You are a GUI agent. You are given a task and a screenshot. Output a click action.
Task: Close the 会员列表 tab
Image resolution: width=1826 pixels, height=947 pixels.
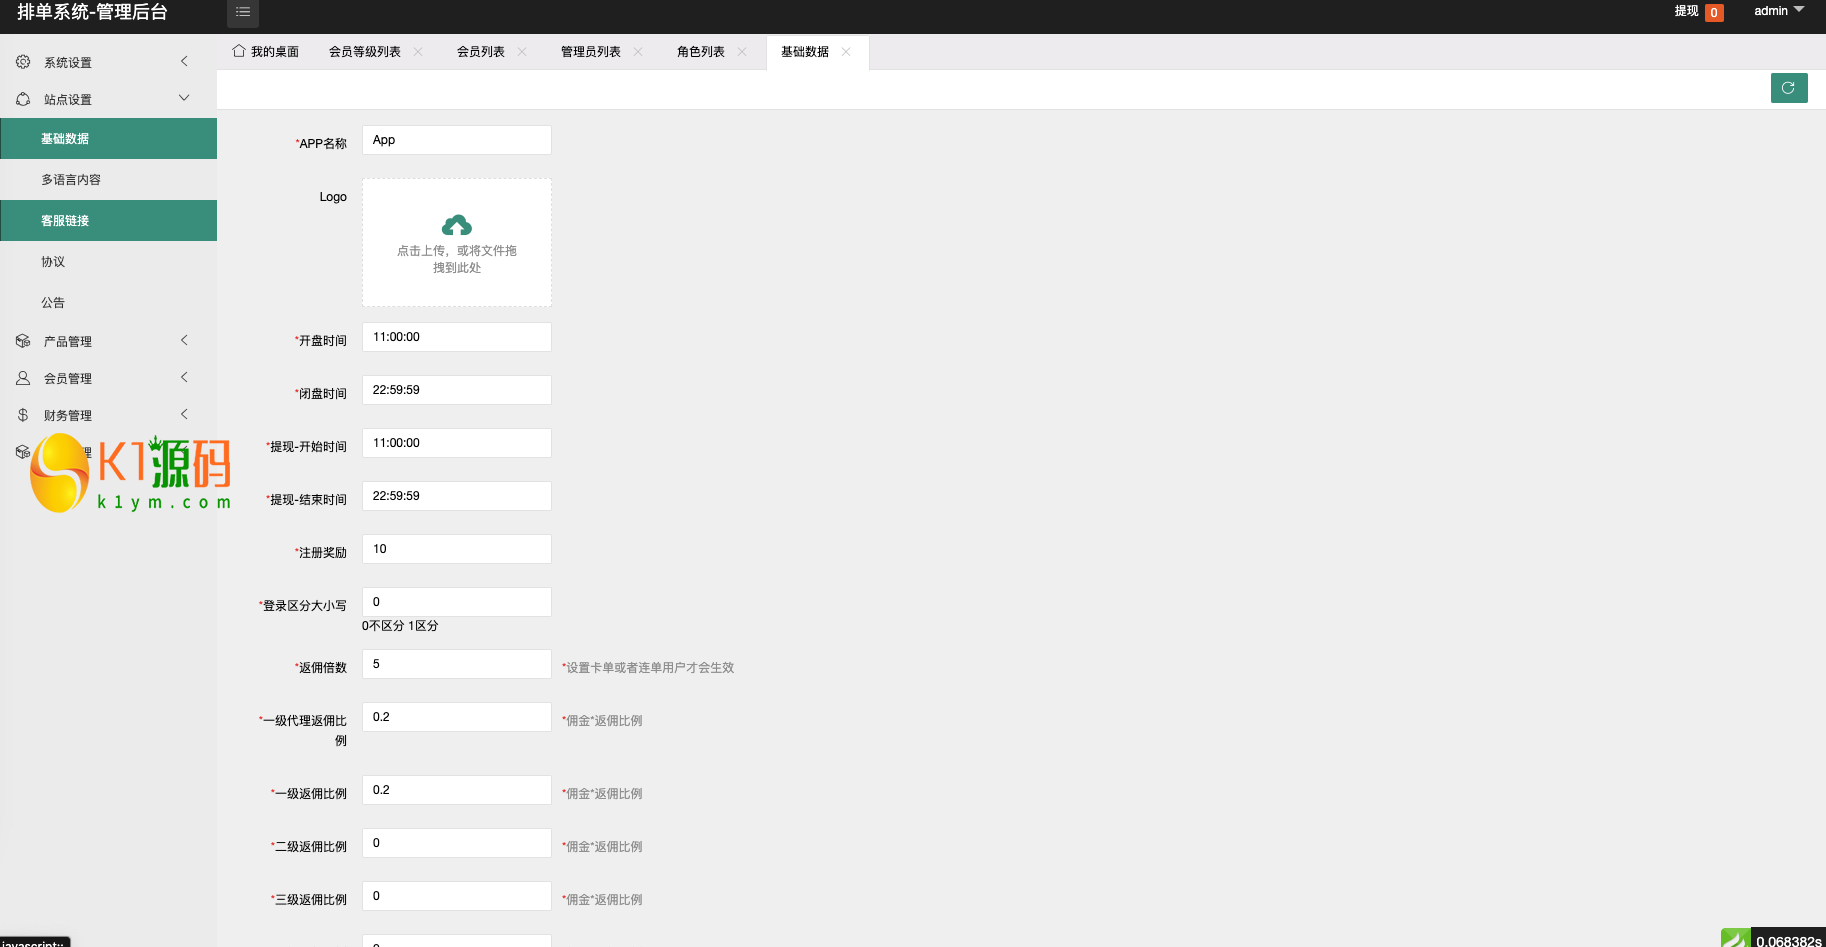[x=522, y=52]
